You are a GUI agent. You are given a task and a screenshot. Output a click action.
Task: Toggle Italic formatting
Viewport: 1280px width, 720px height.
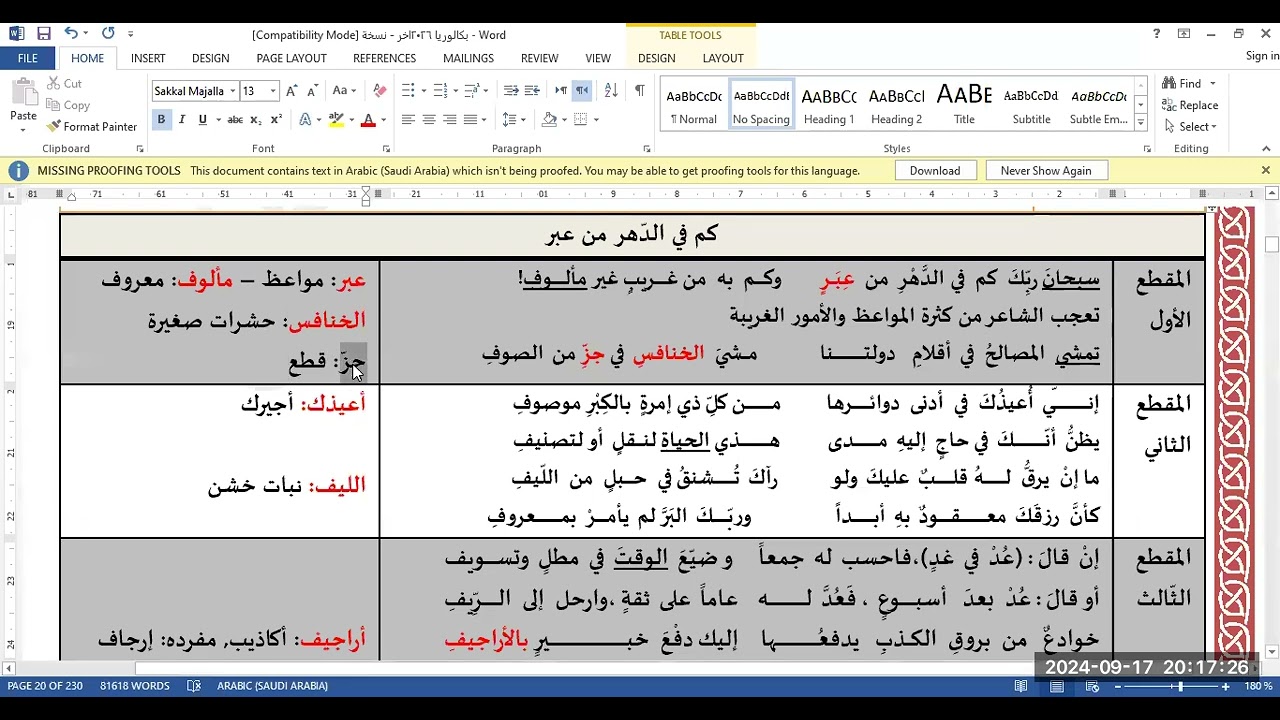182,120
